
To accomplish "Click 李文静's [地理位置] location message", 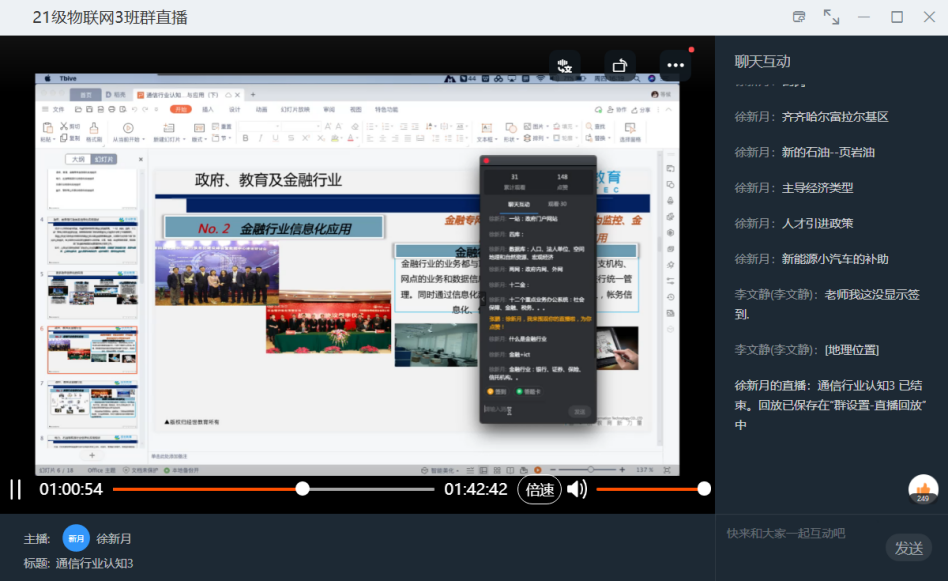I will click(850, 349).
